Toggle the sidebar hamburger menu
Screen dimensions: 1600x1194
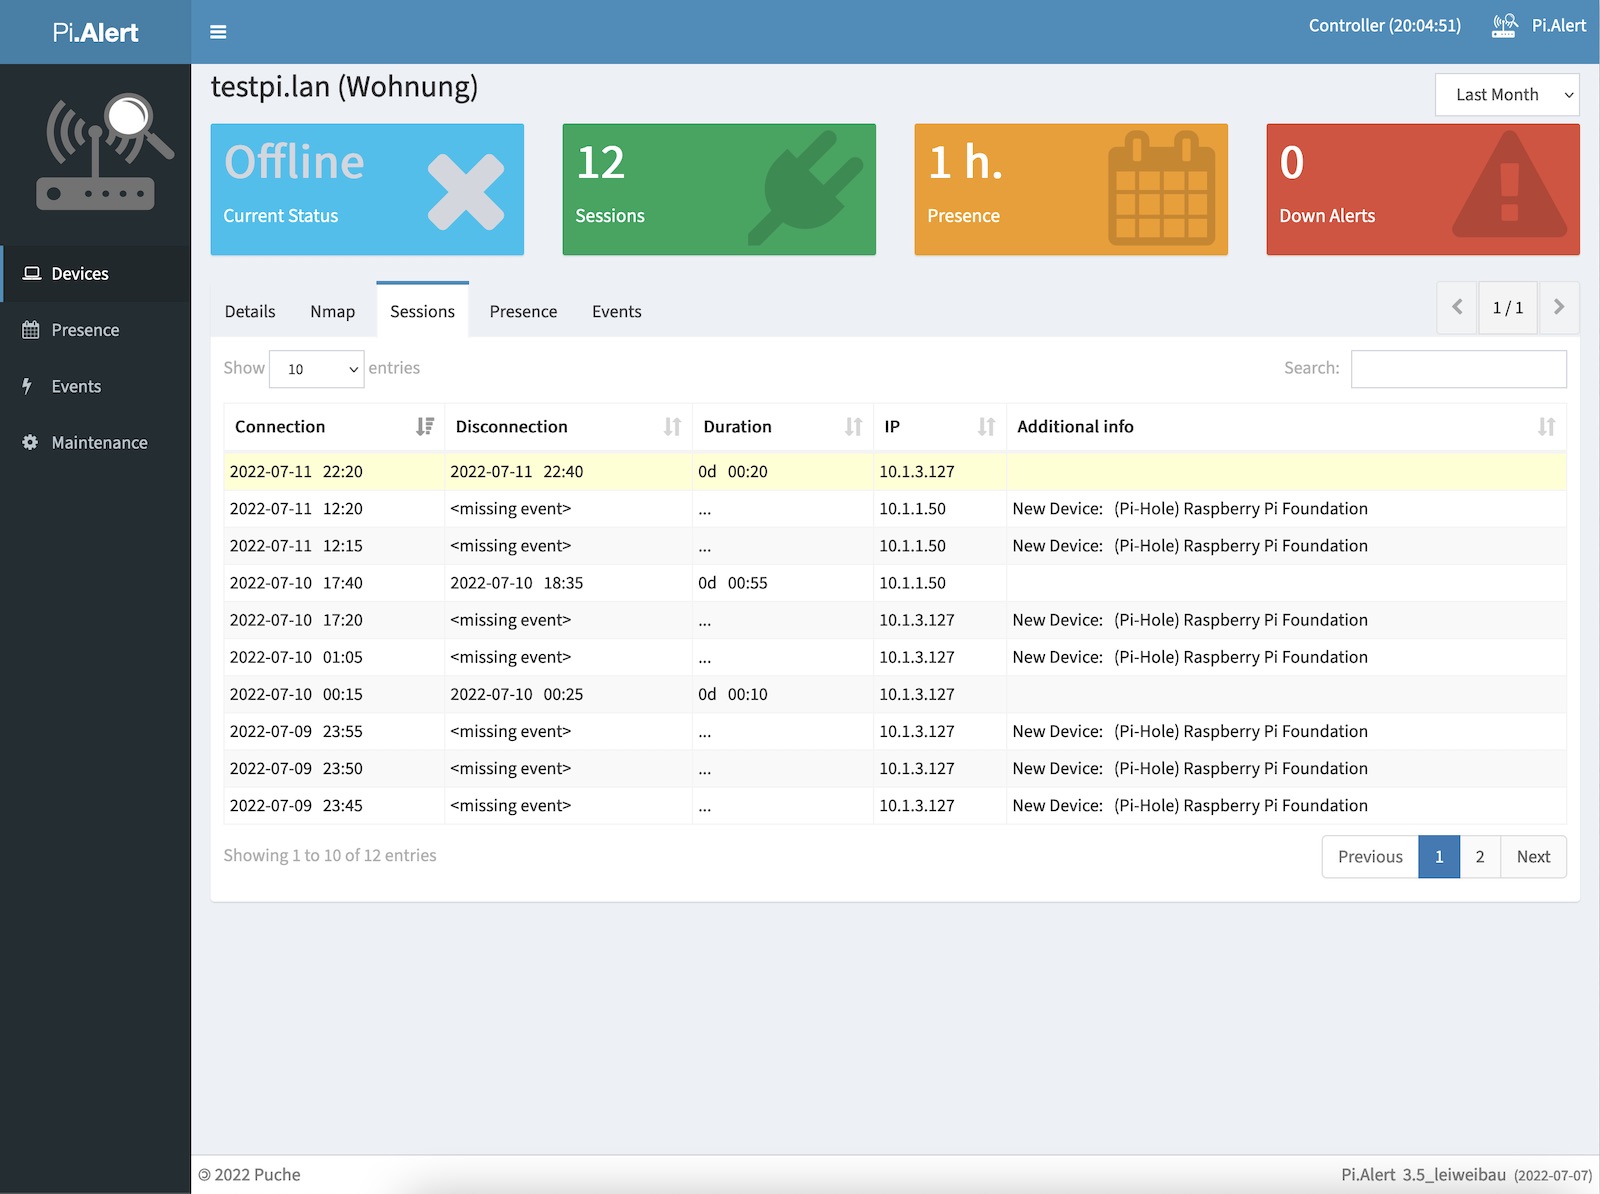(x=218, y=32)
